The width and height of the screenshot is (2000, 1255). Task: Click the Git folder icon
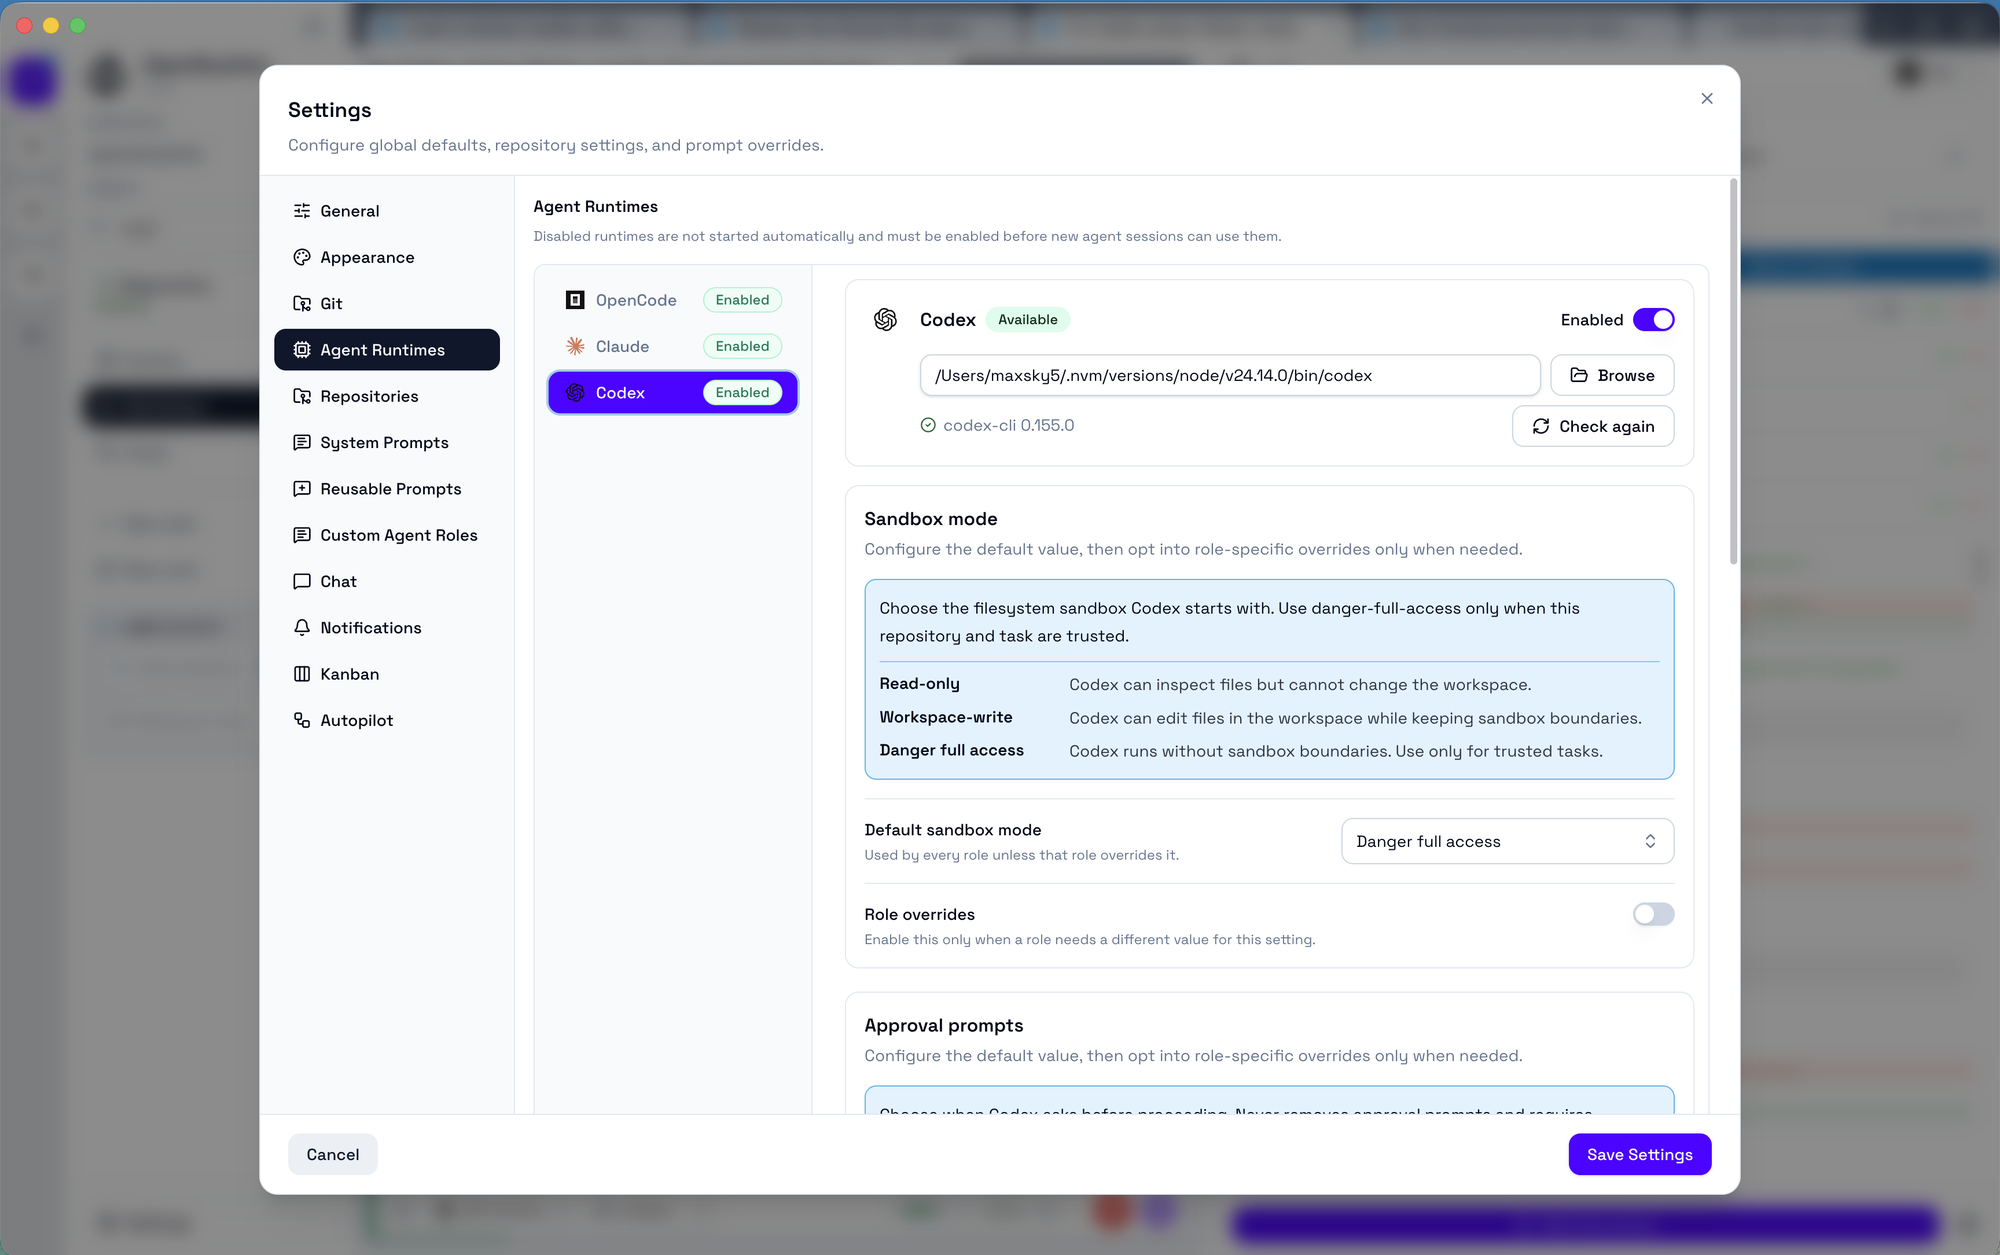click(302, 303)
